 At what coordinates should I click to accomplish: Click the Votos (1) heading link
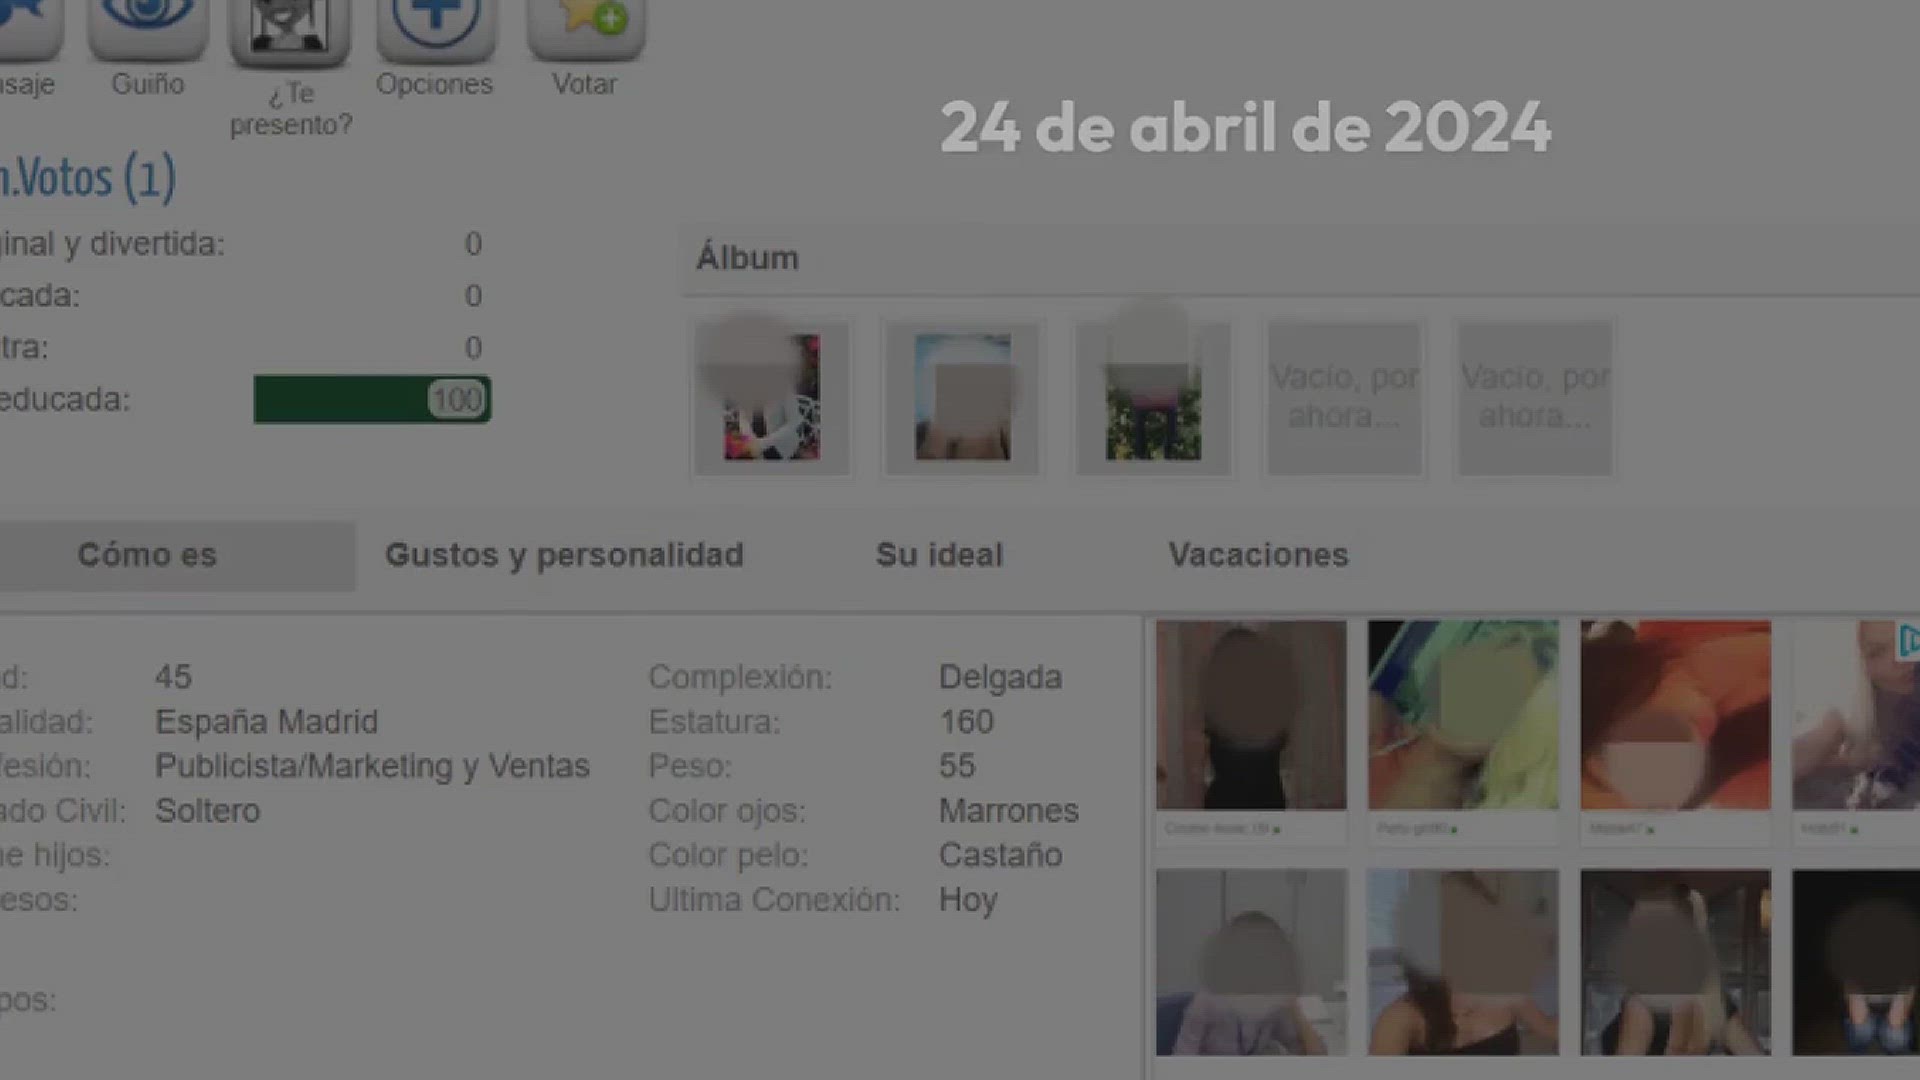(88, 179)
